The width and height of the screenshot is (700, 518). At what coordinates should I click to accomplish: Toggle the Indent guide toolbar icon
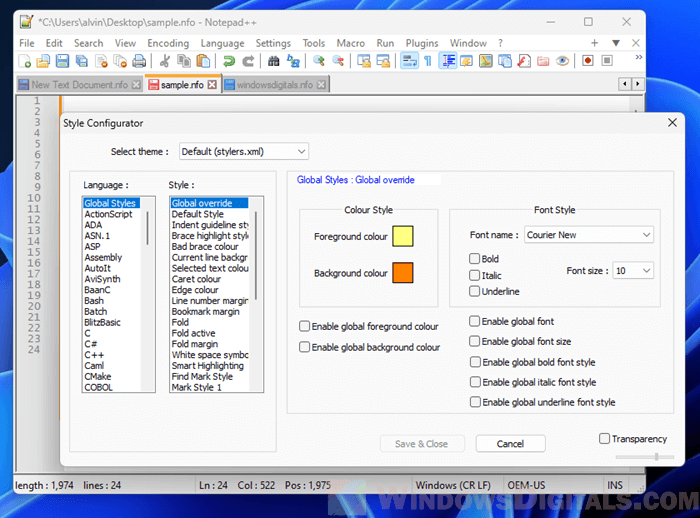click(448, 61)
